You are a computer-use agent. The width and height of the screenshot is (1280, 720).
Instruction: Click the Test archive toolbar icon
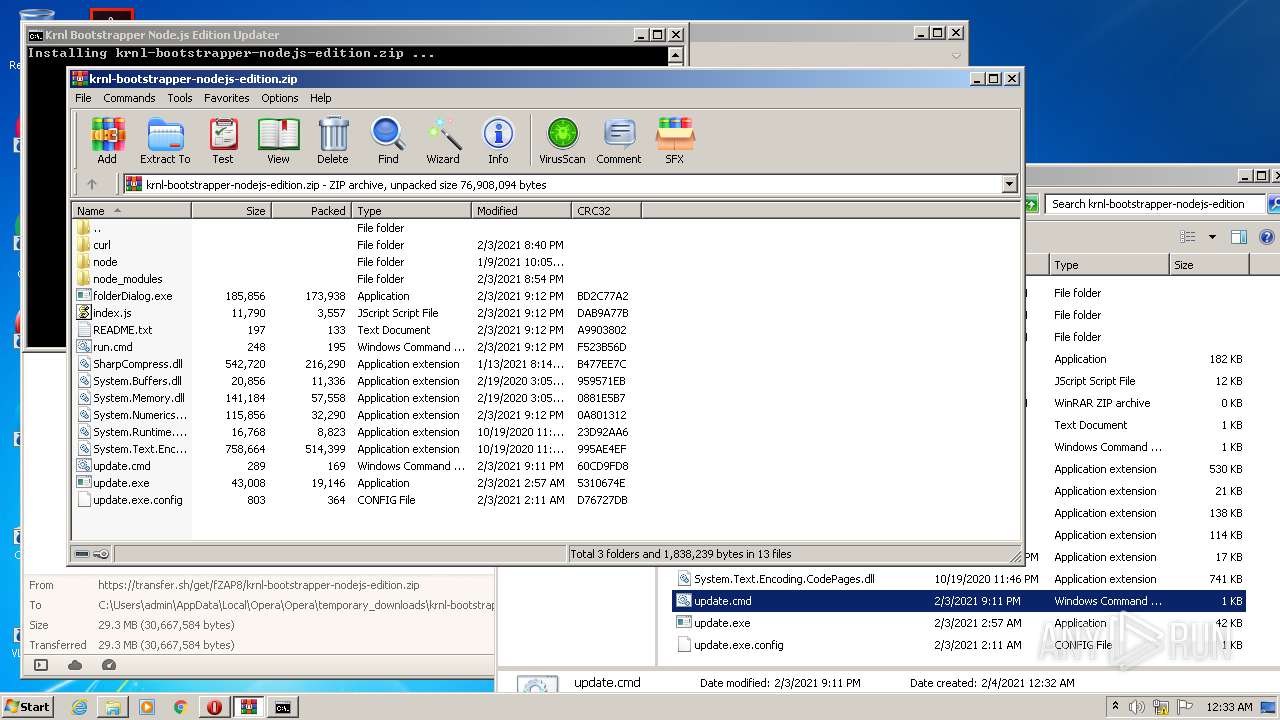[x=223, y=141]
